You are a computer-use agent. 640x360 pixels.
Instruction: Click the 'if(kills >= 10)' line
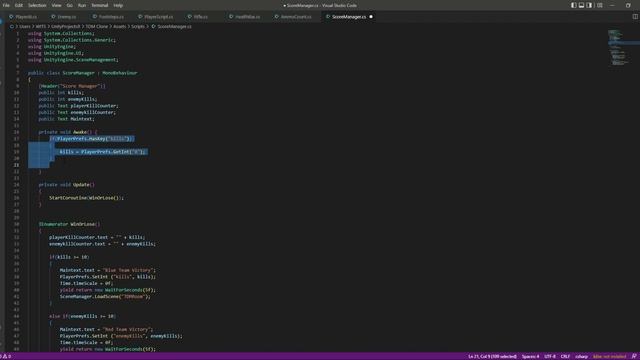[69, 257]
